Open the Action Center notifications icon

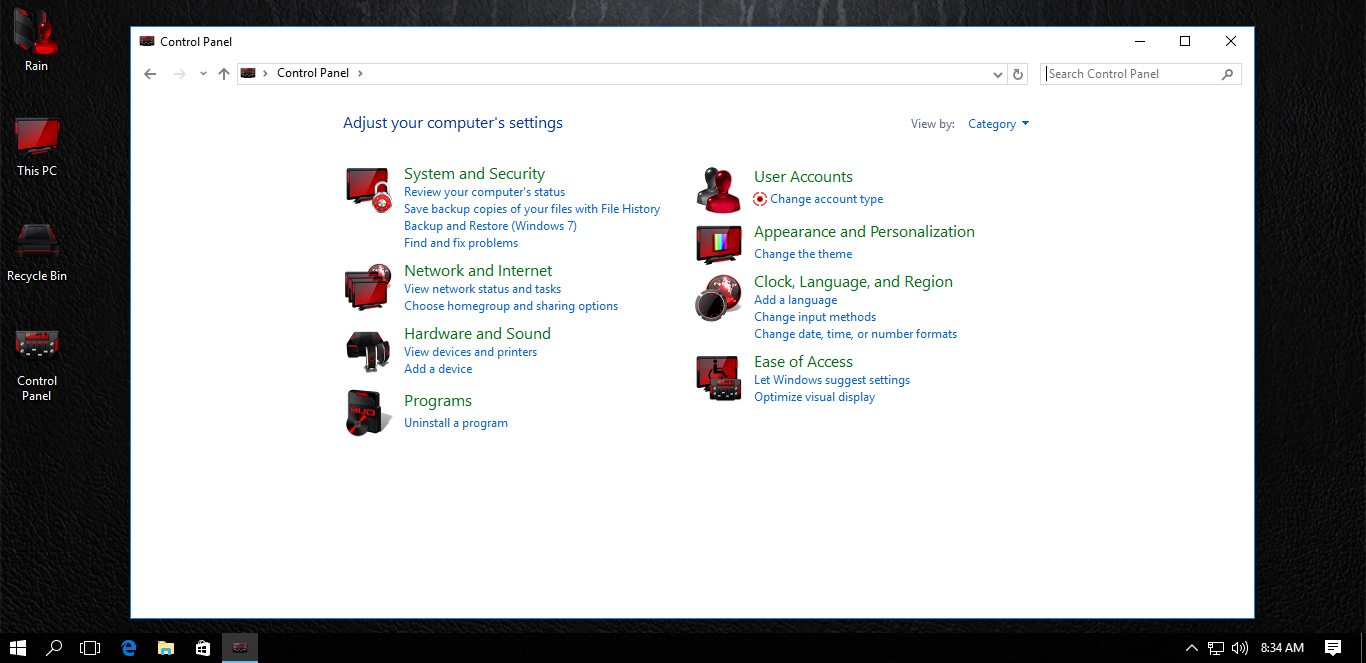(1333, 648)
